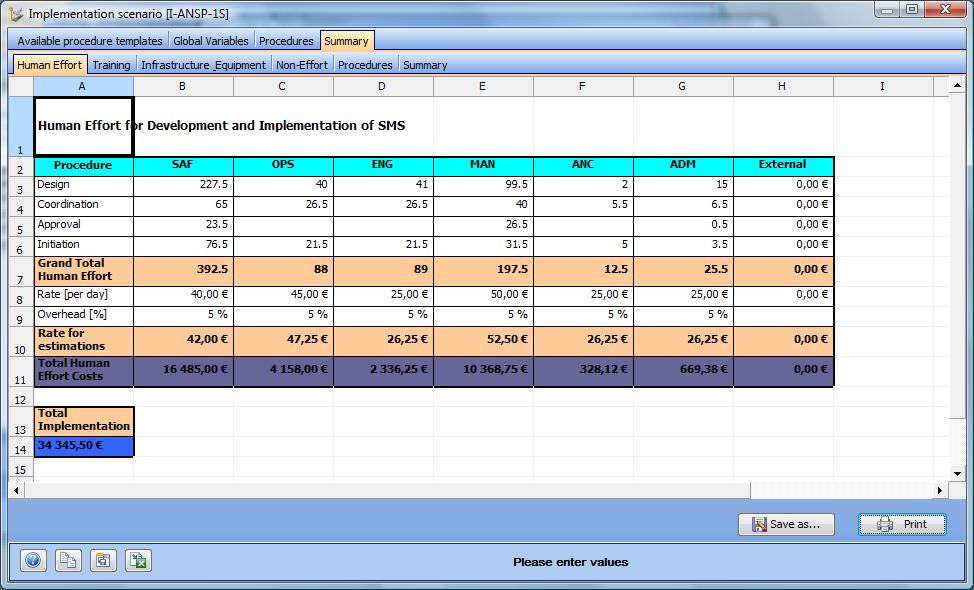The height and width of the screenshot is (590, 974).
Task: Click the 'External' column heading cell
Action: coord(783,166)
